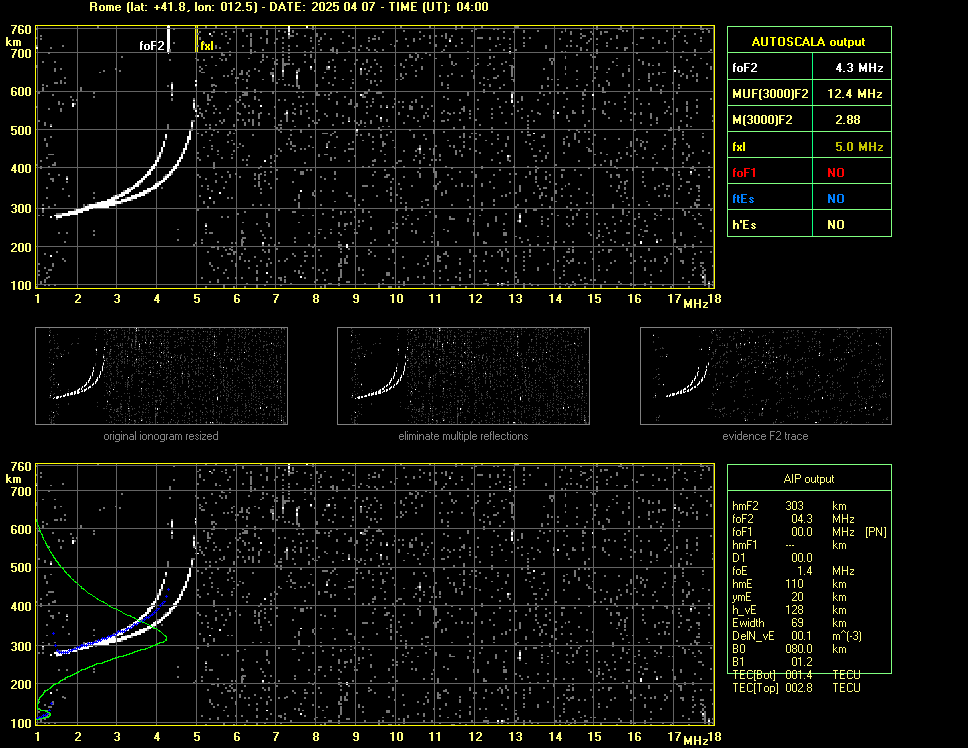Image resolution: width=968 pixels, height=748 pixels.
Task: Click the foF2 value 4.3 MHz
Action: click(859, 68)
